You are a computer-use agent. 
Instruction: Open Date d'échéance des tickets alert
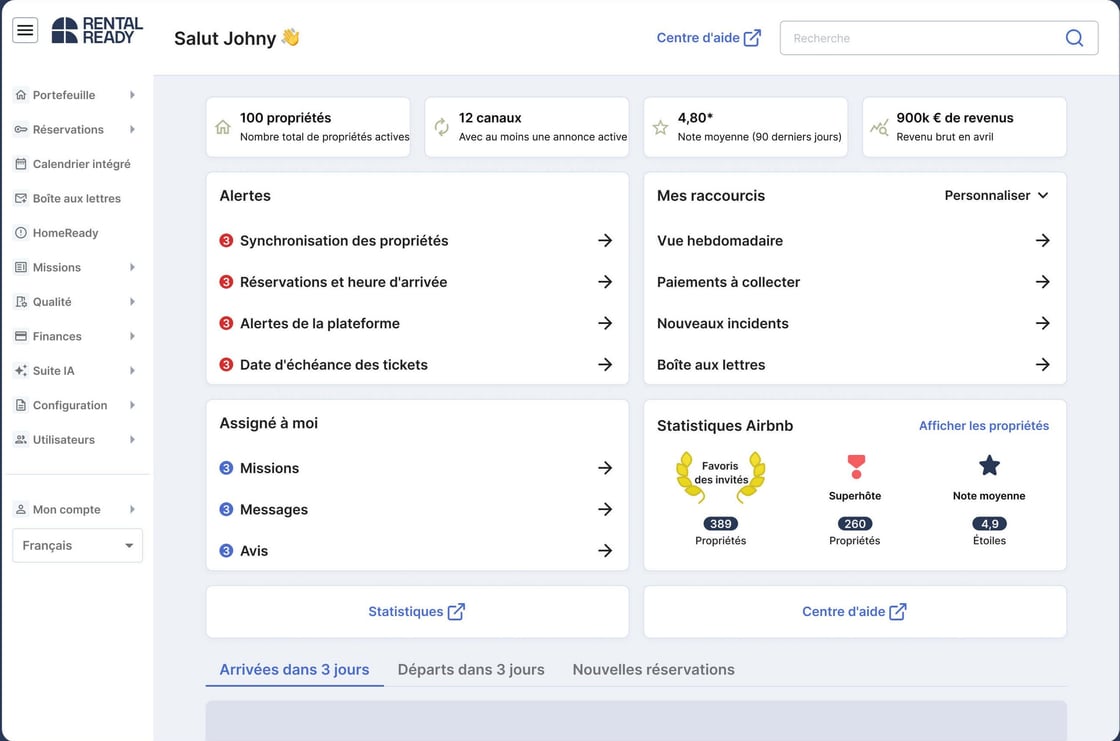tap(416, 364)
